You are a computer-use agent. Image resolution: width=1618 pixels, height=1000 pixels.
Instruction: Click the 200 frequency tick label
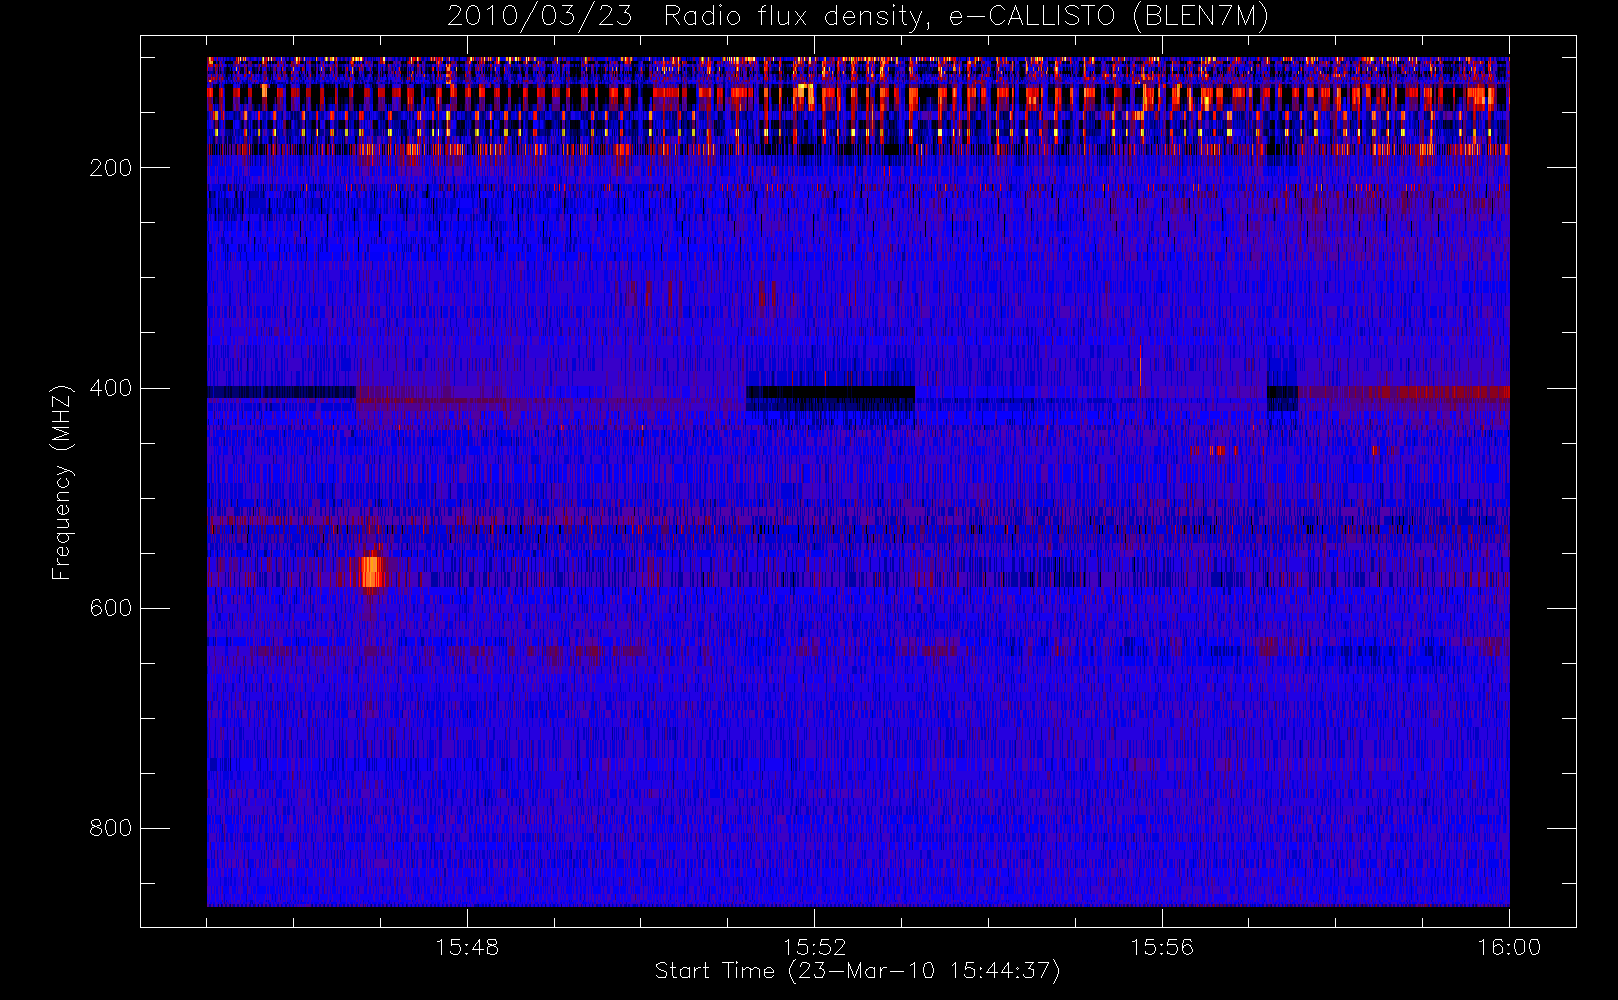(x=110, y=168)
